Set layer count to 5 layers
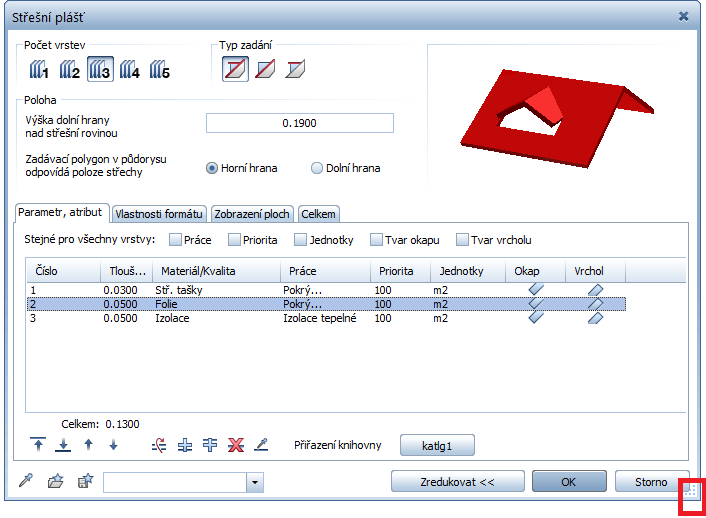 160,70
